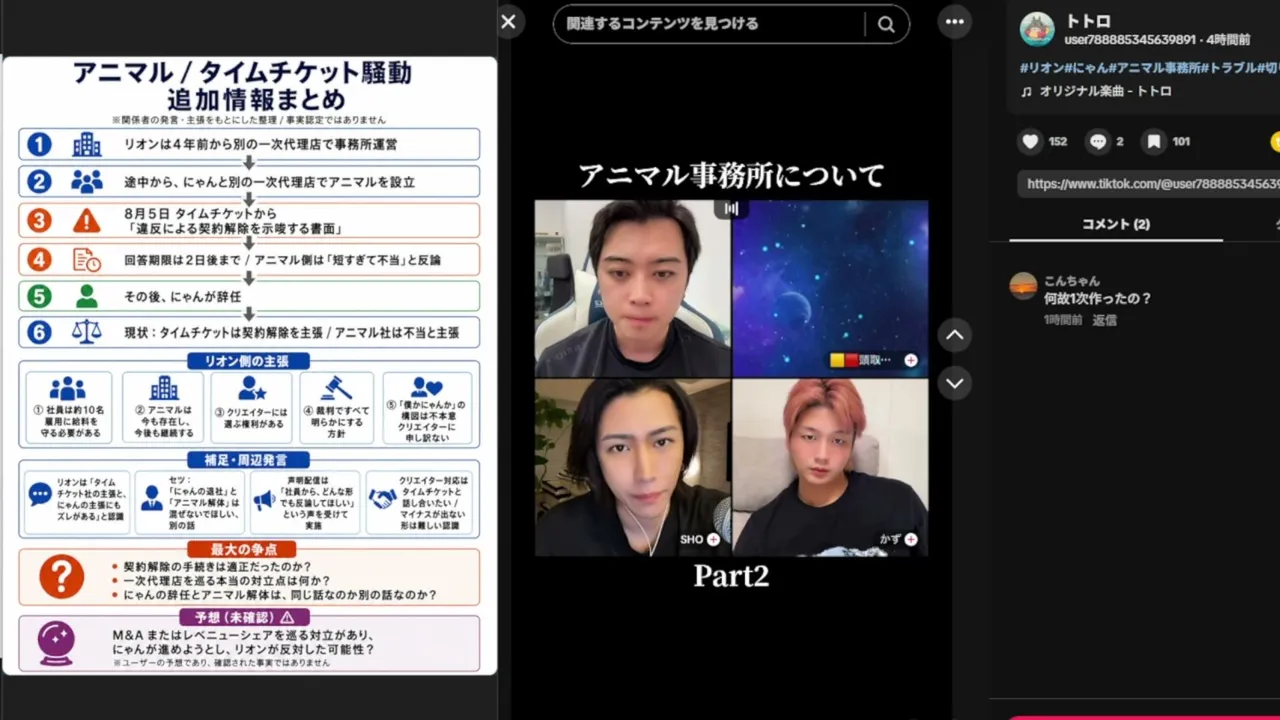Click the video title アニマル事務所について
The height and width of the screenshot is (720, 1280).
tap(731, 175)
